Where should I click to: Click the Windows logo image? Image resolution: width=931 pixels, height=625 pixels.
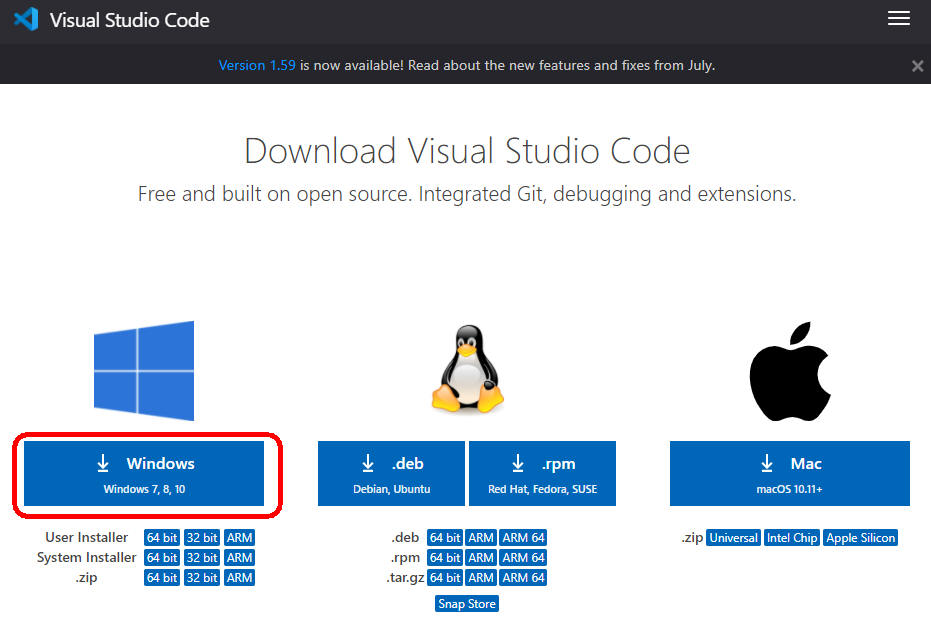coord(144,370)
